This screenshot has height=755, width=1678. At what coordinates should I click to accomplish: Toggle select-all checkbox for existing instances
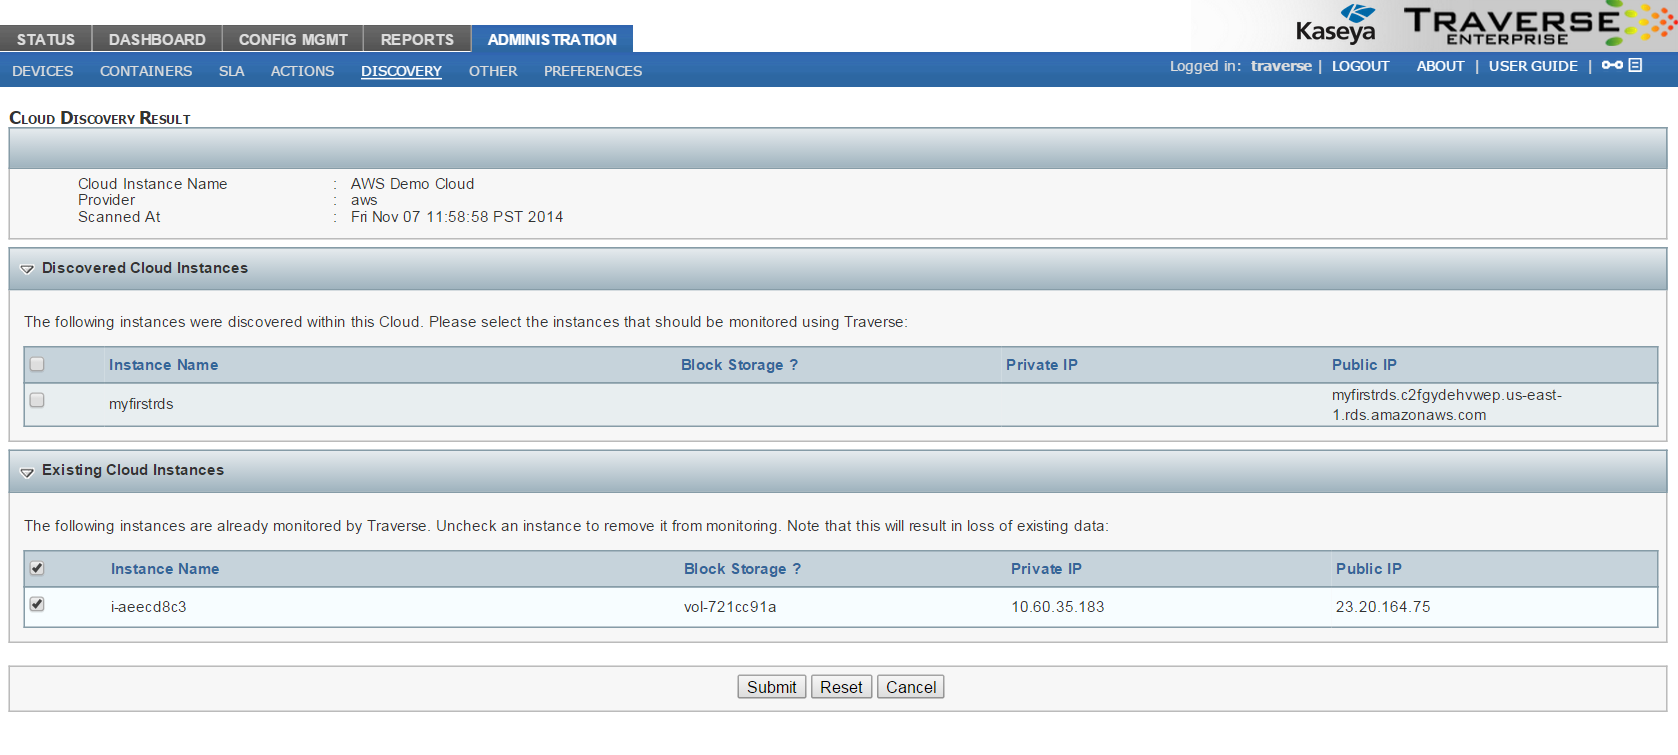(37, 569)
